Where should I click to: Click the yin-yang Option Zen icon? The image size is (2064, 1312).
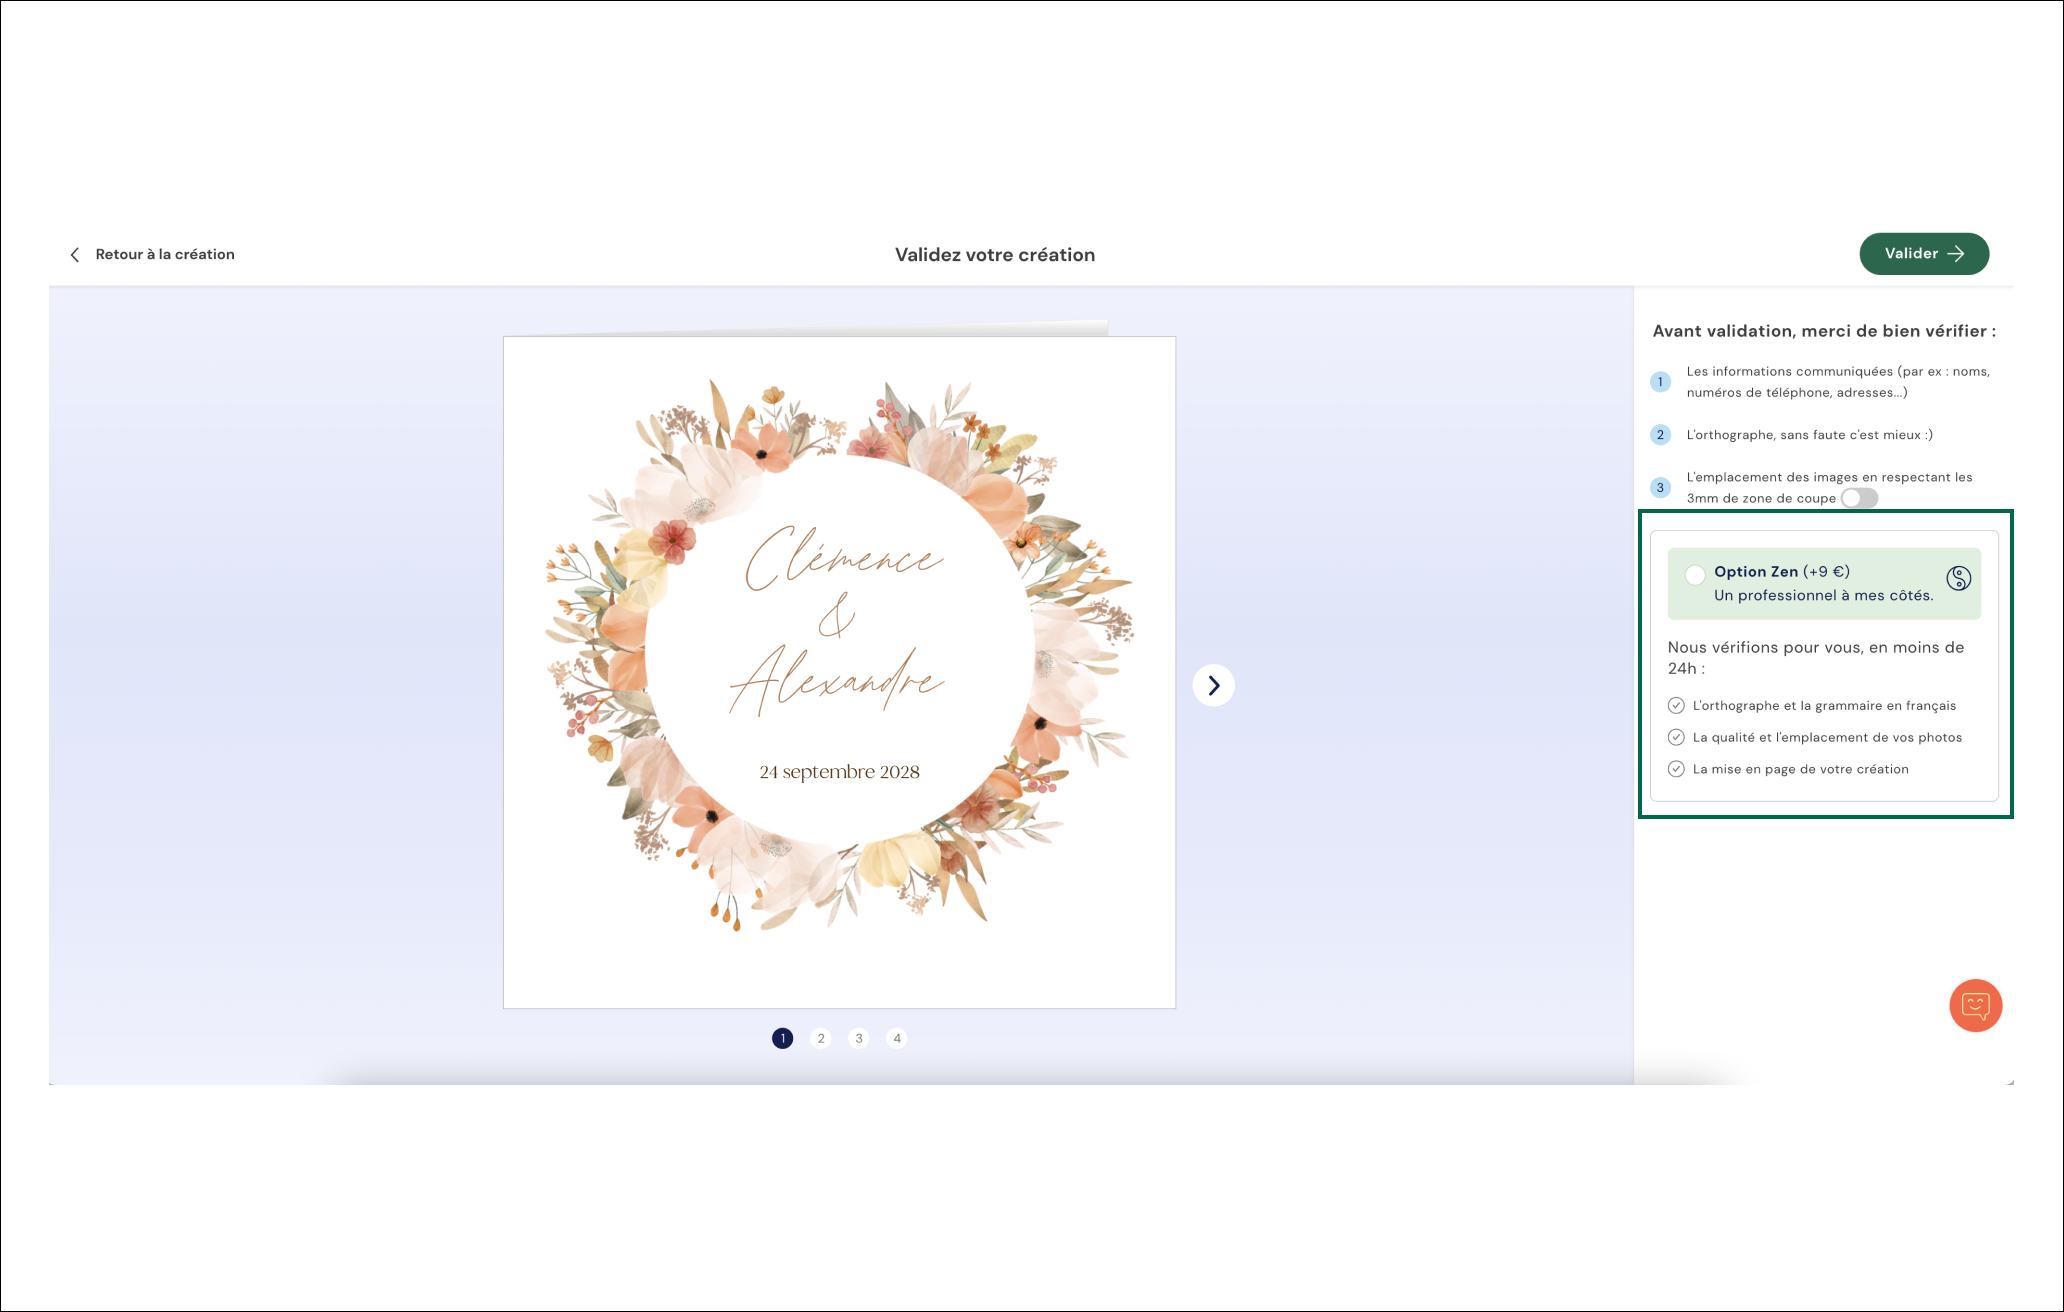[x=1958, y=579]
